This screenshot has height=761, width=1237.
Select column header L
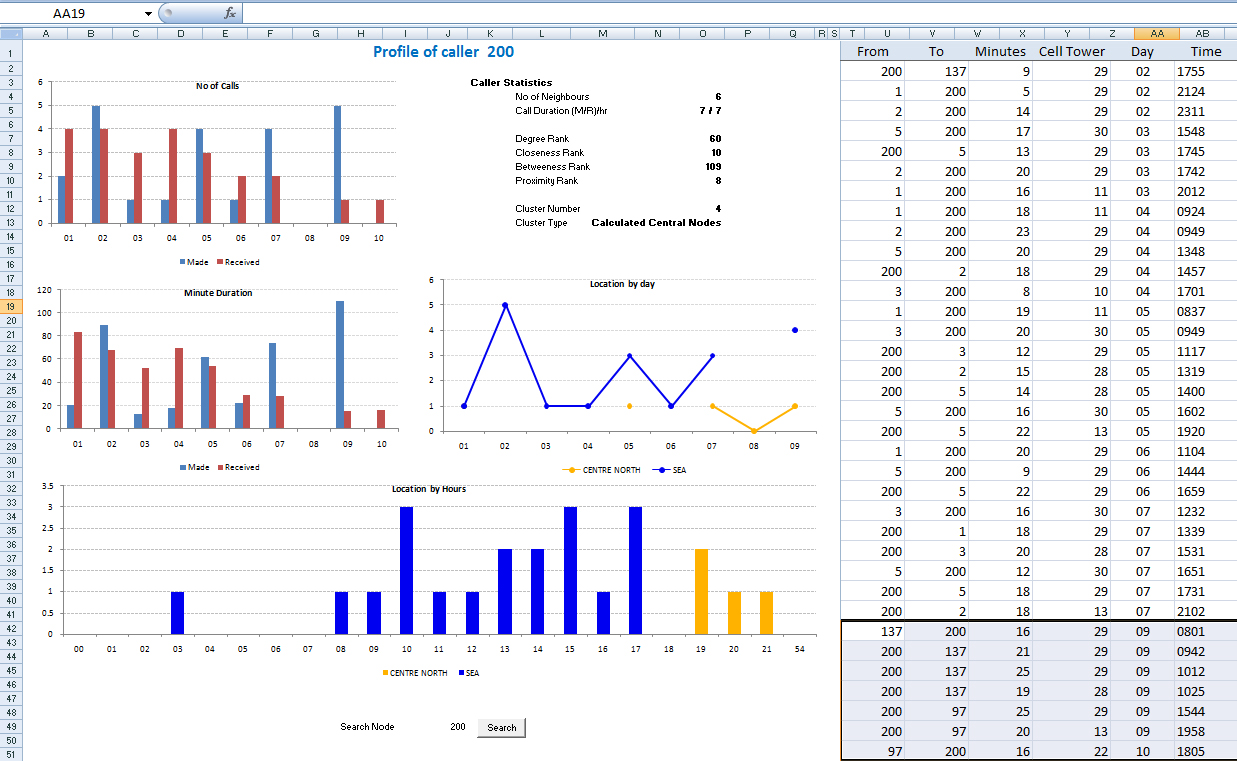tap(541, 34)
